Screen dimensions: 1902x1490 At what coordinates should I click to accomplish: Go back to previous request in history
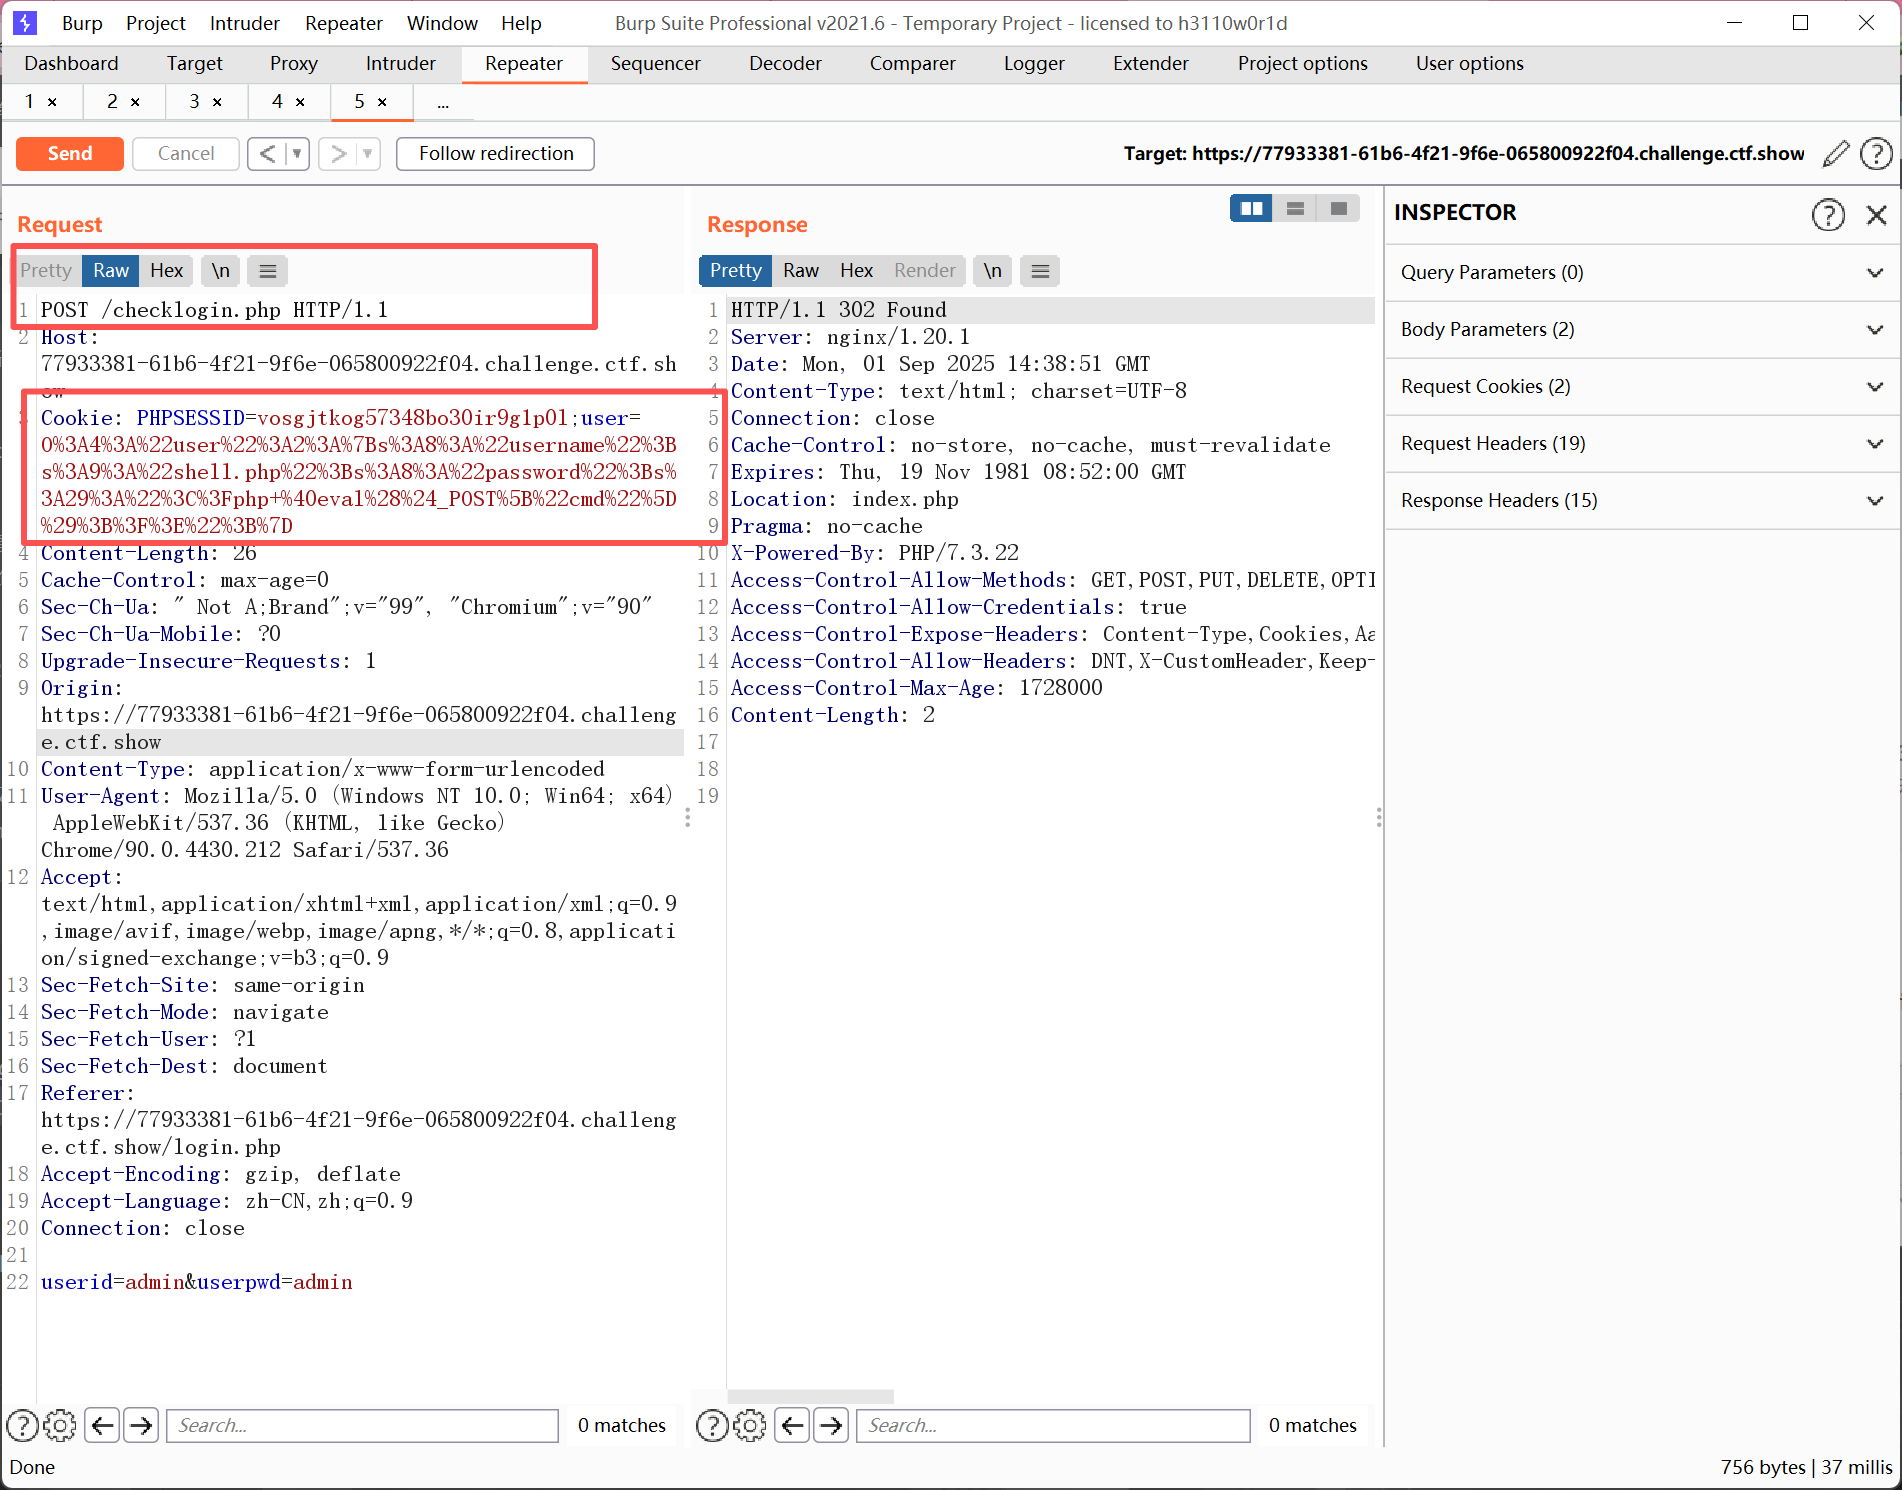click(267, 153)
